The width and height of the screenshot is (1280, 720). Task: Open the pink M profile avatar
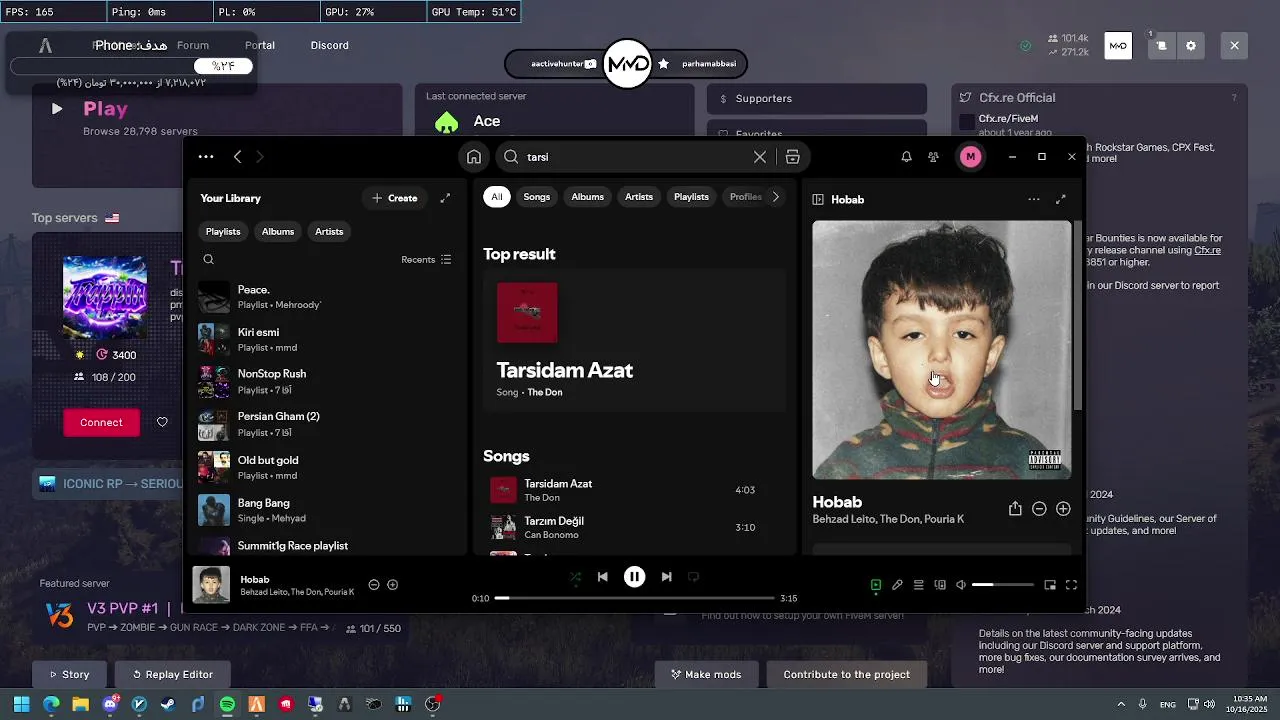point(970,157)
